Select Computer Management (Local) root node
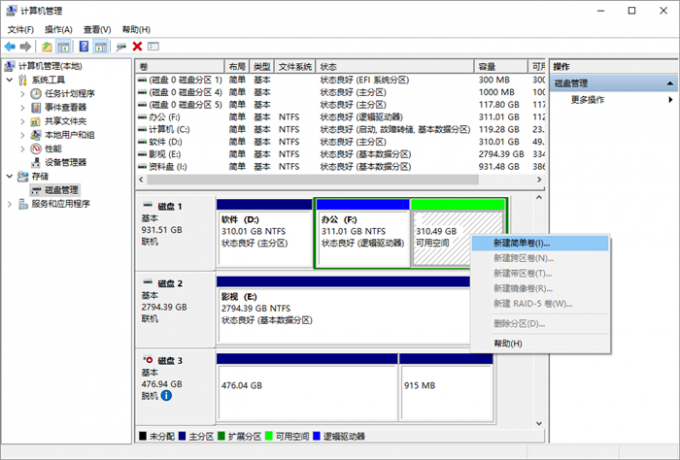This screenshot has width=680, height=460. [x=43, y=66]
